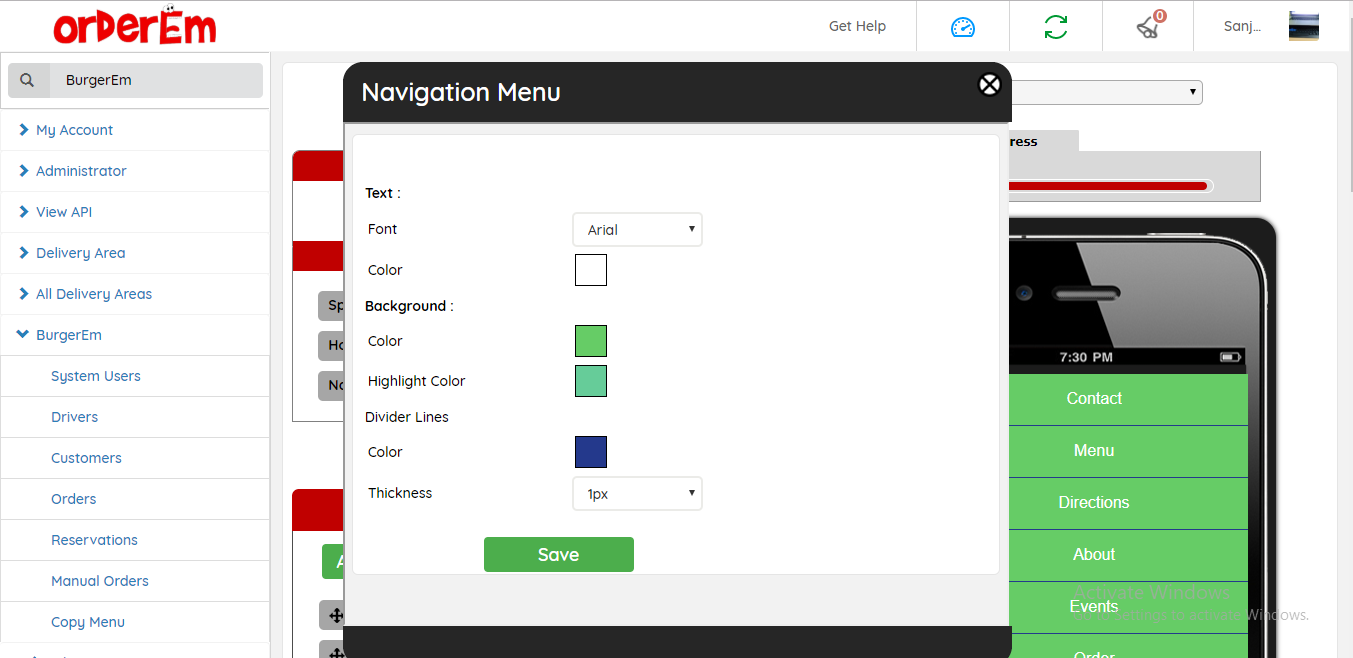Image resolution: width=1353 pixels, height=658 pixels.
Task: Select the blue divider line color swatch
Action: tap(590, 452)
